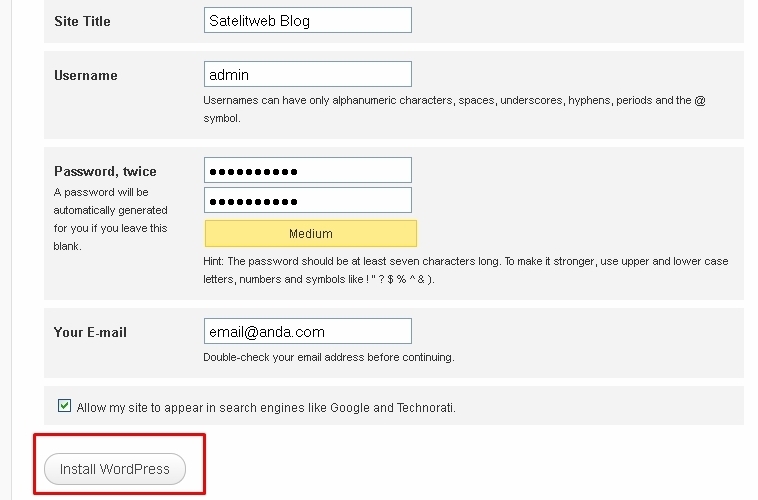Click the Username label
Viewport: 758px width, 500px height.
pyautogui.click(x=86, y=75)
